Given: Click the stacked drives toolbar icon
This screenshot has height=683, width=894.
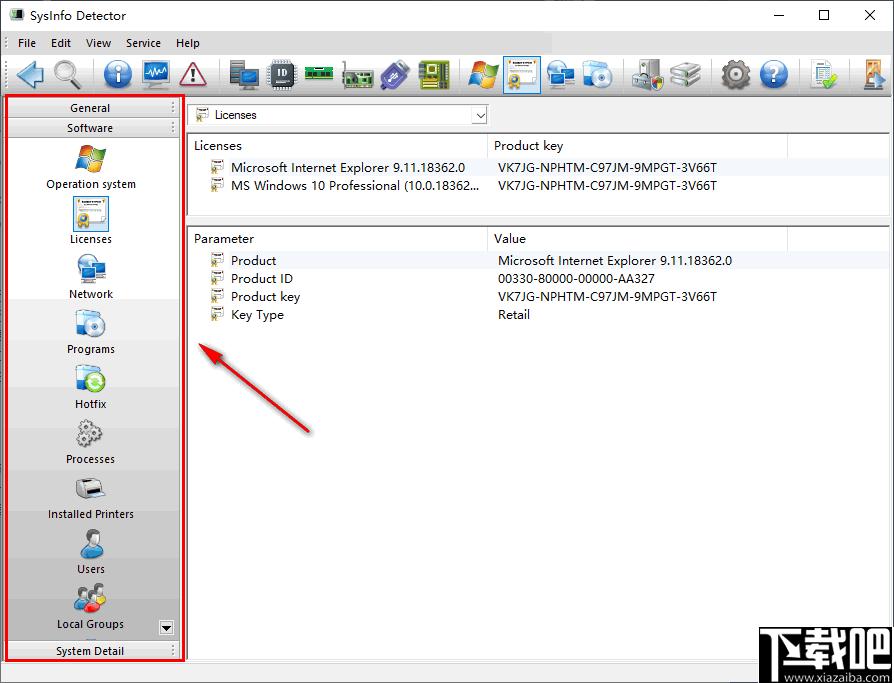Looking at the screenshot, I should 685,74.
